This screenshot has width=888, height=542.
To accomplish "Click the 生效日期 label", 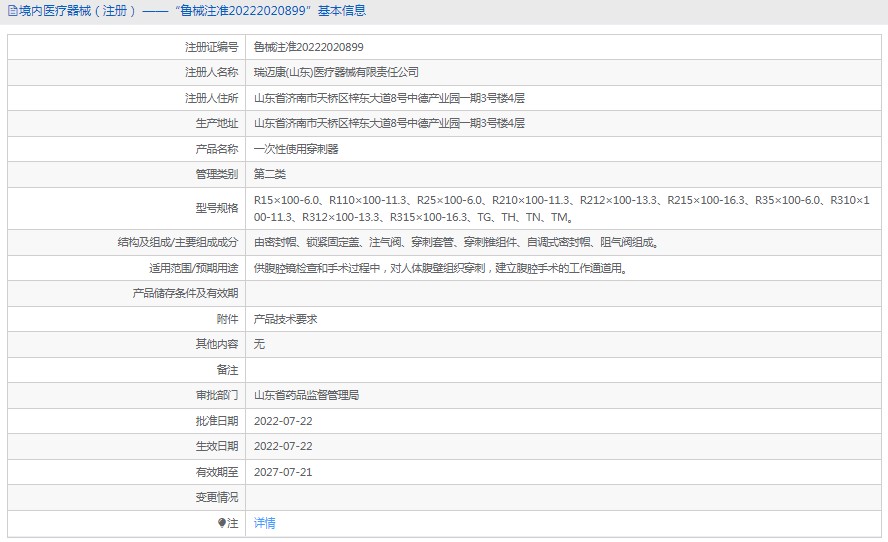I will (x=217, y=446).
